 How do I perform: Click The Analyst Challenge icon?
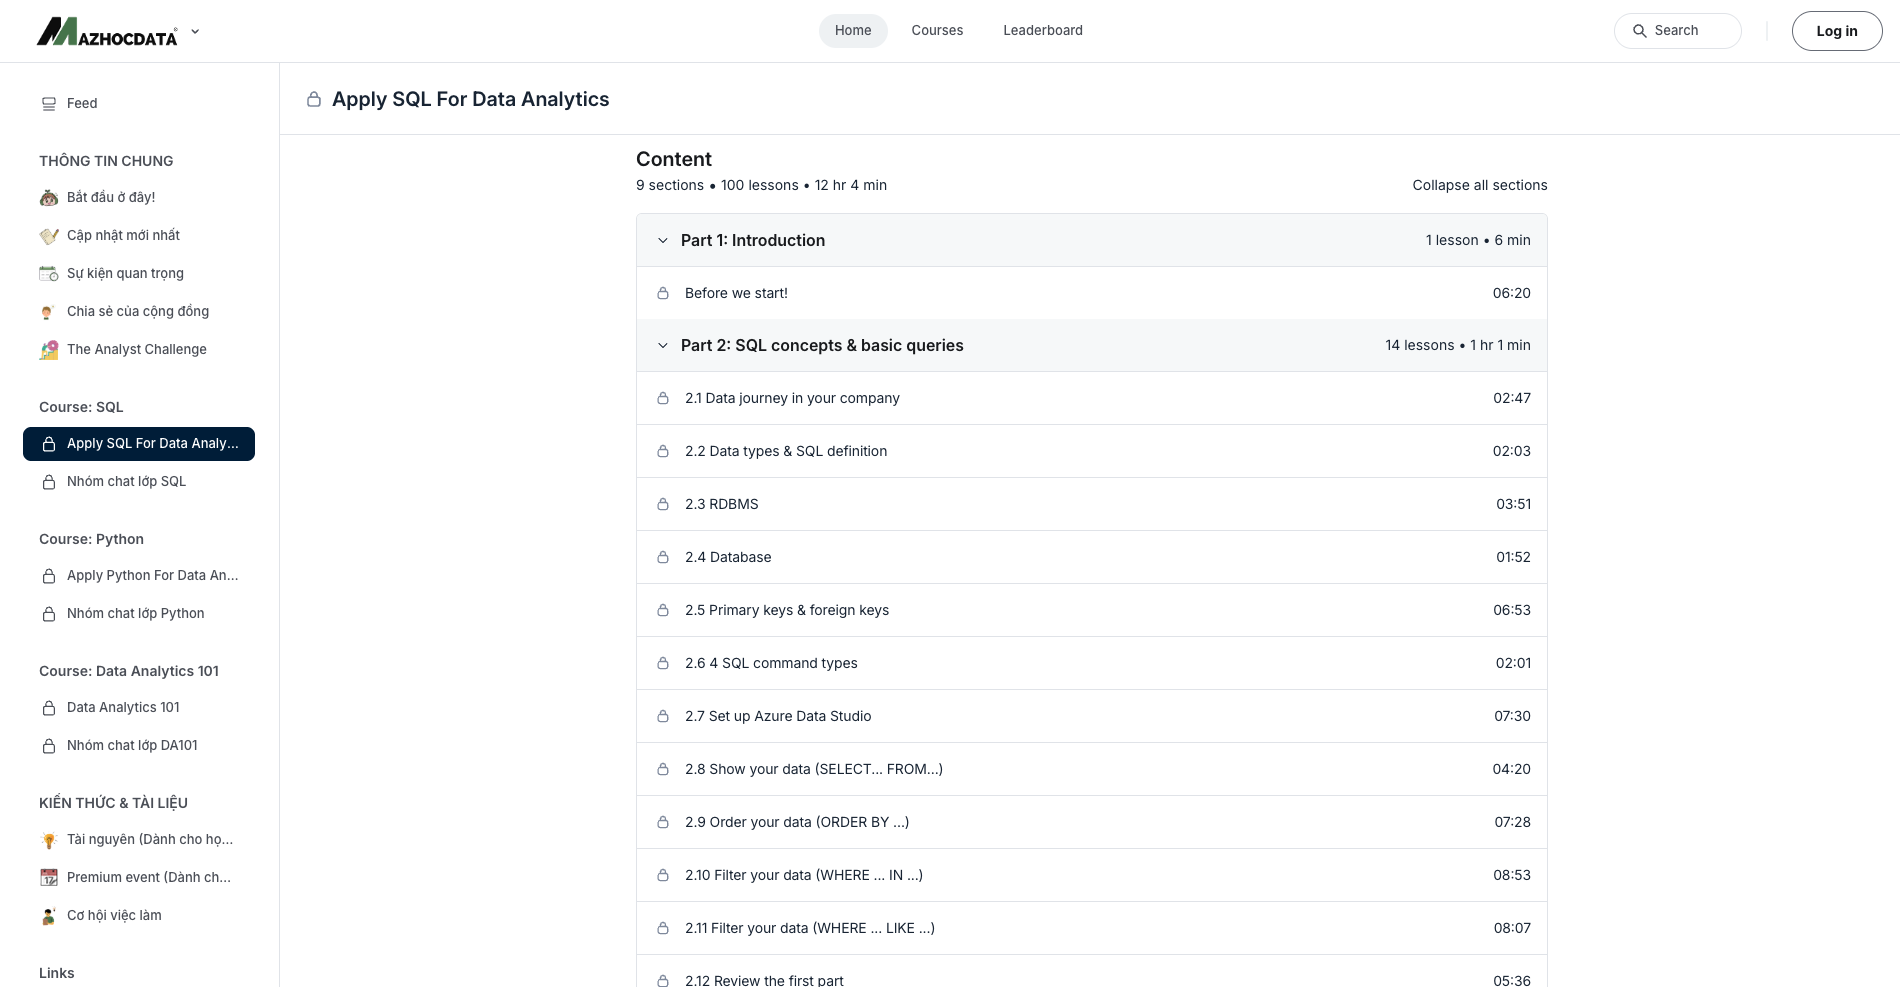point(49,350)
